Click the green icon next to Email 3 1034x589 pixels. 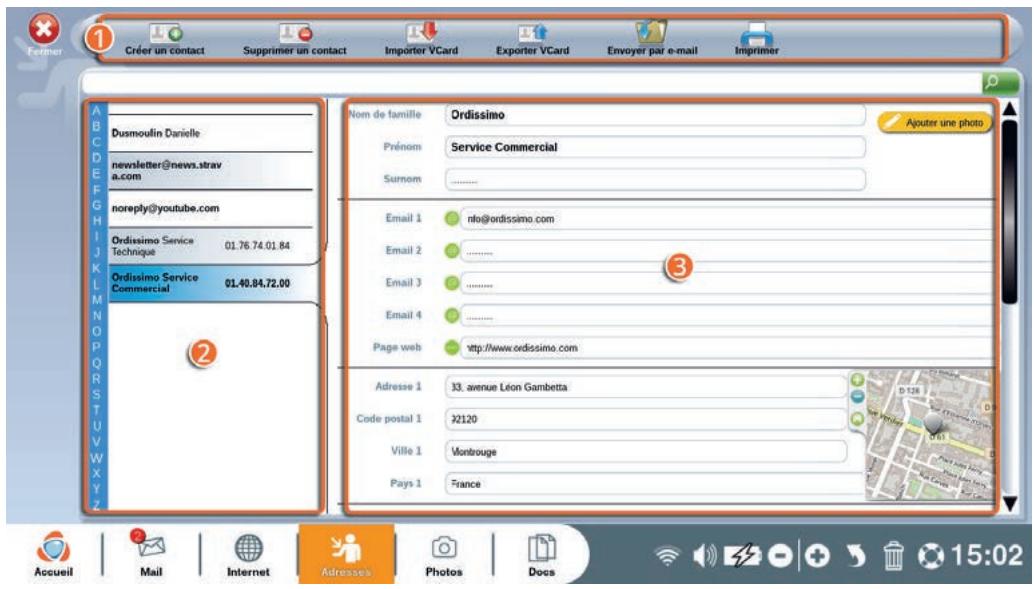(x=452, y=283)
